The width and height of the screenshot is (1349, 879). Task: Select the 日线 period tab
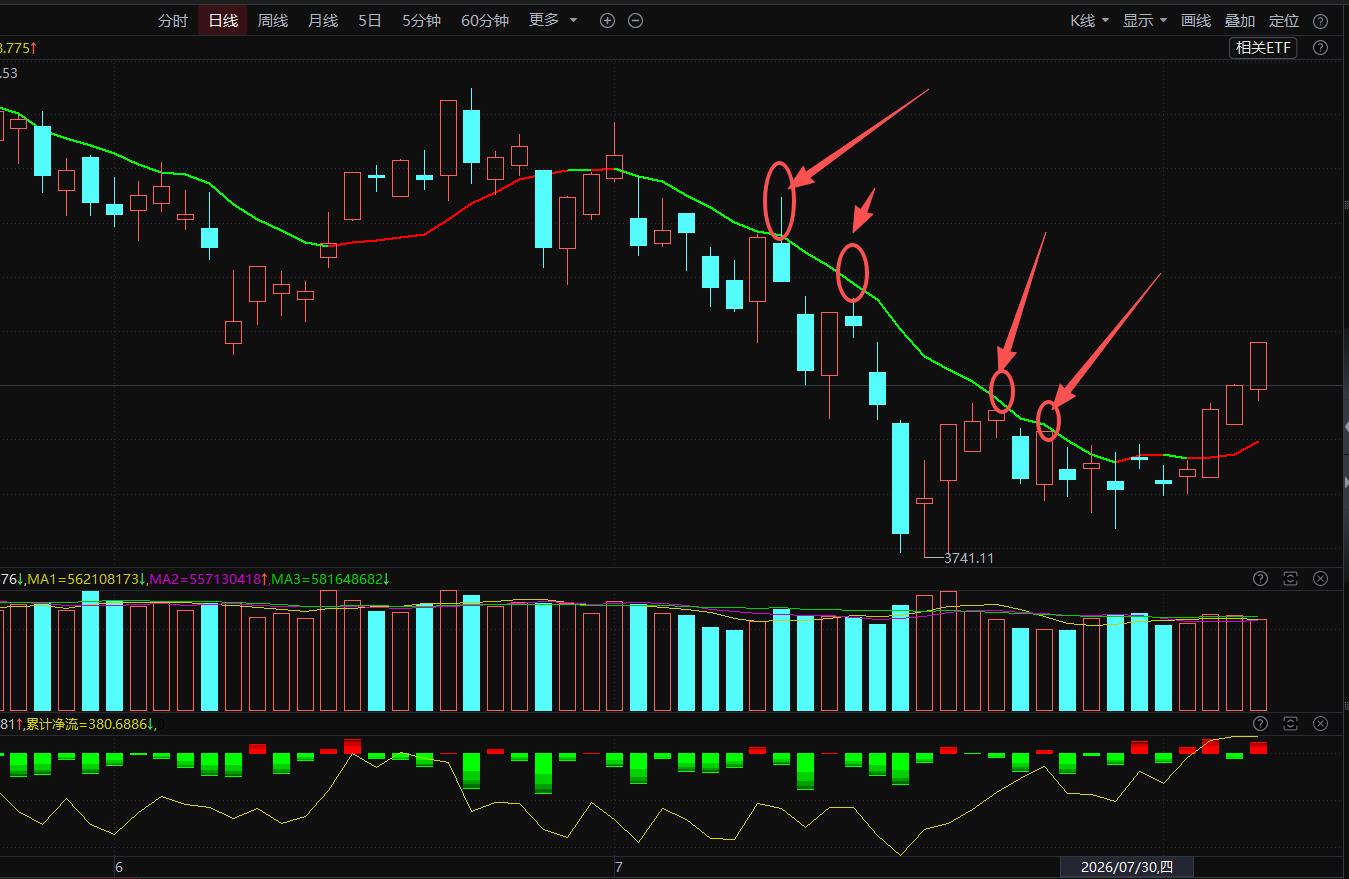pyautogui.click(x=223, y=21)
